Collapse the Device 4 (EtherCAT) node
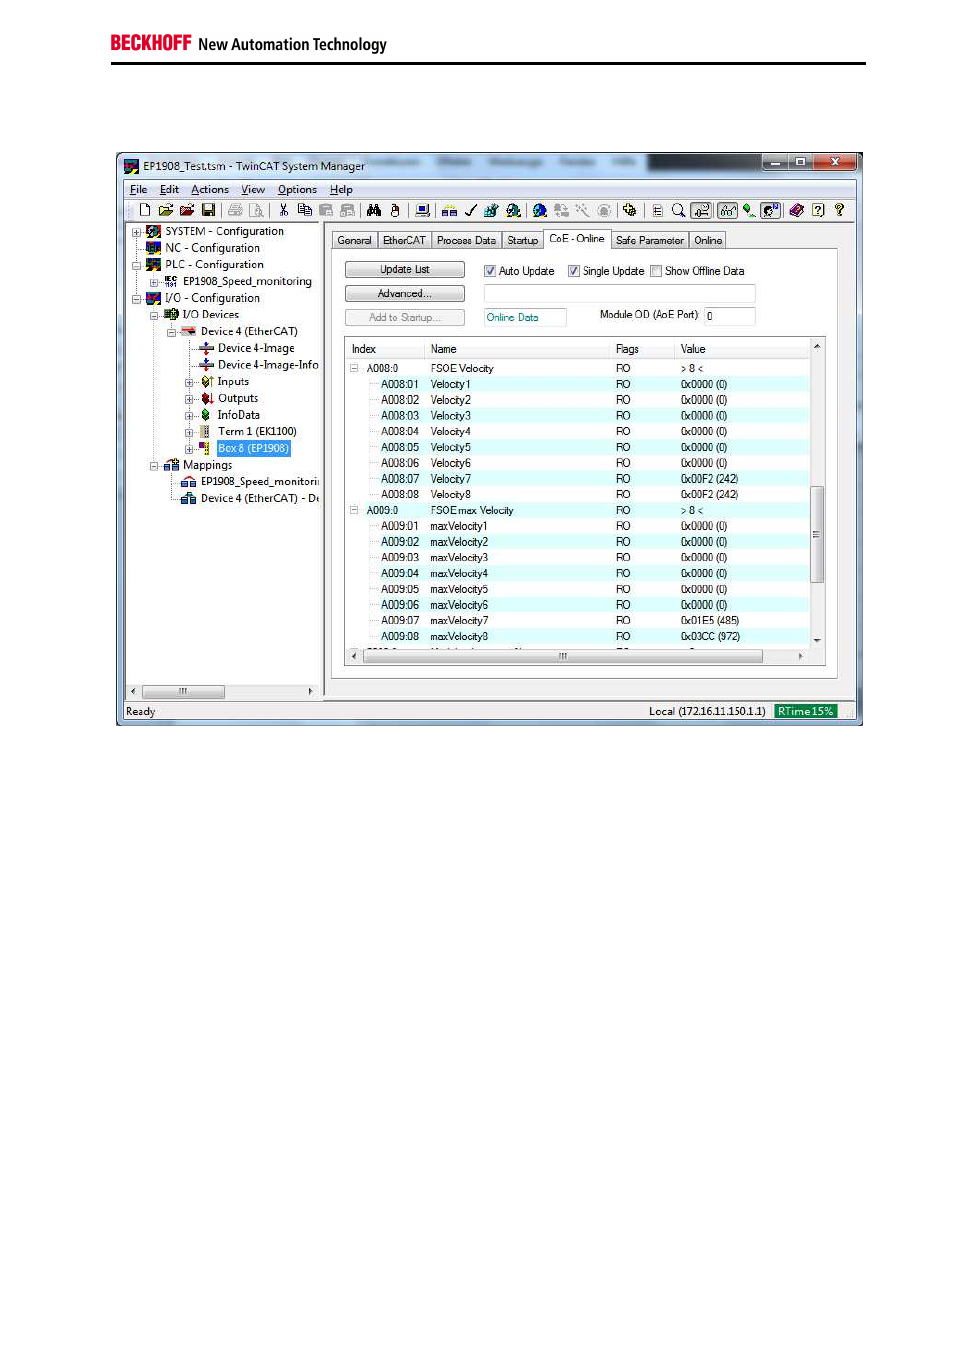This screenshot has height=1351, width=954. tap(171, 332)
